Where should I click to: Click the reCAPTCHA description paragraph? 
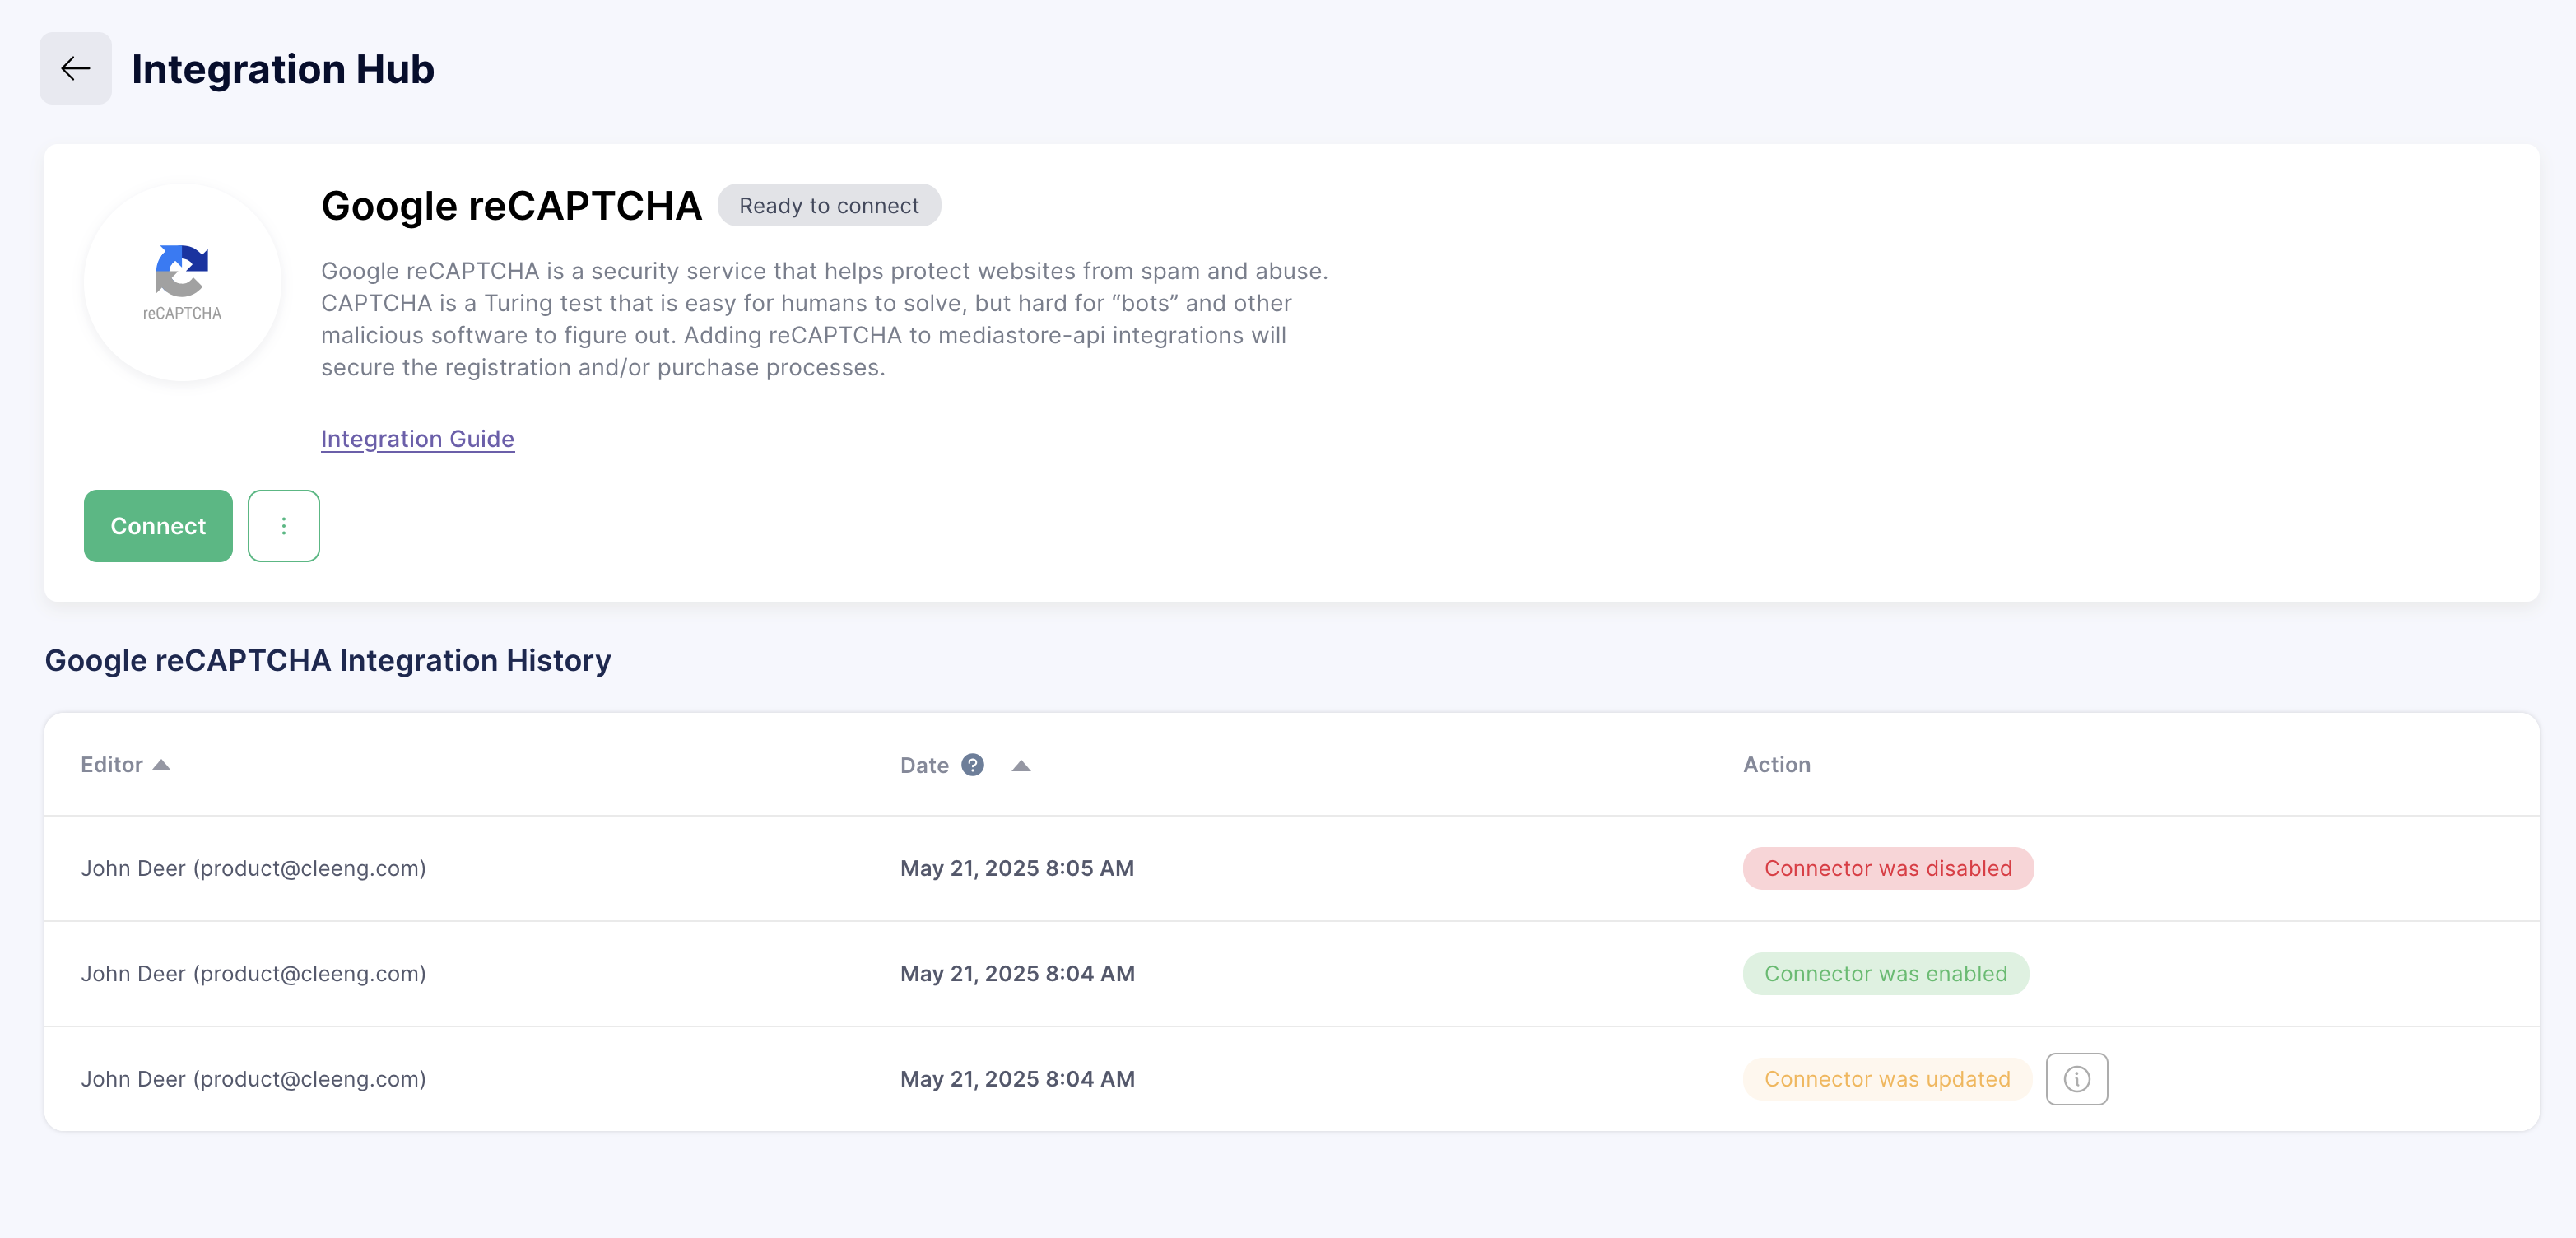click(825, 319)
